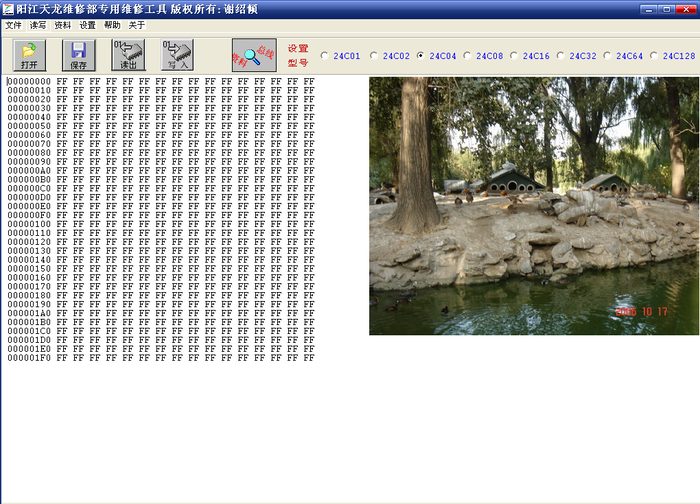Click the pond photo thumbnail
Screen dimensions: 700x504
click(534, 206)
